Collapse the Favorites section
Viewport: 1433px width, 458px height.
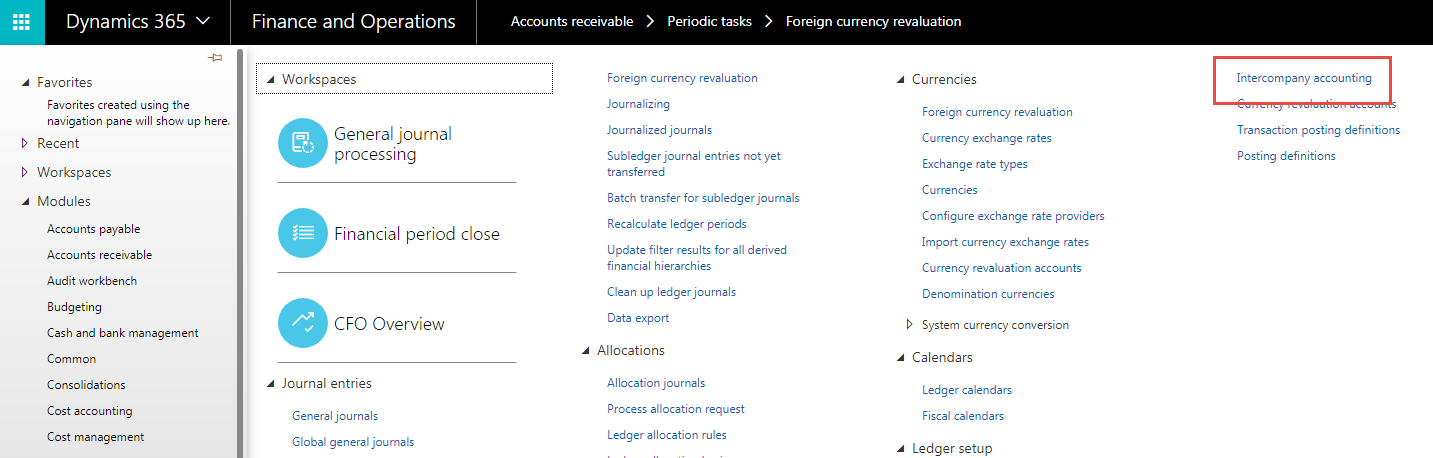point(26,83)
